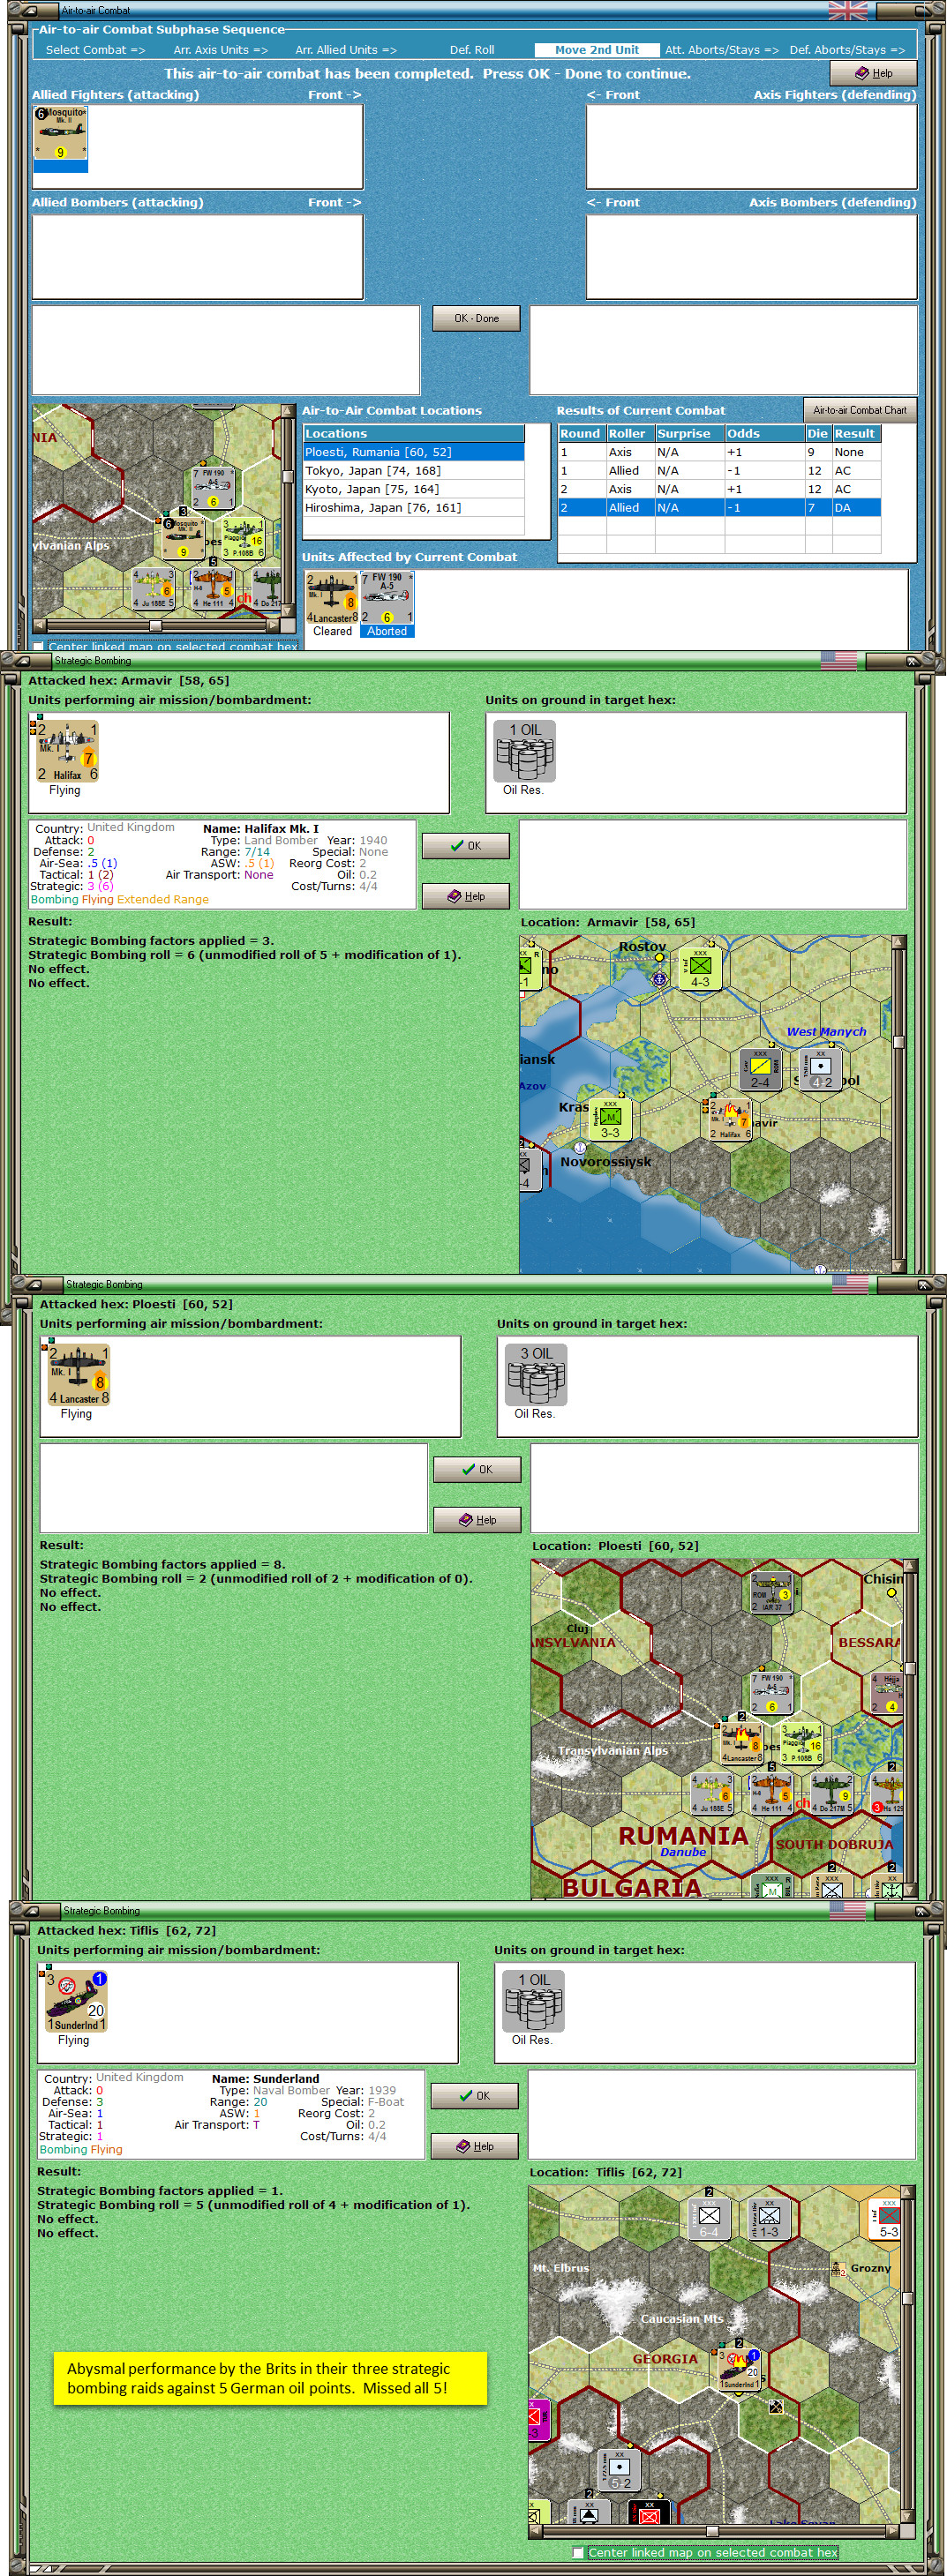Click the Halifax bomber counter labeled Flying
This screenshot has width=947, height=2576.
point(67,751)
